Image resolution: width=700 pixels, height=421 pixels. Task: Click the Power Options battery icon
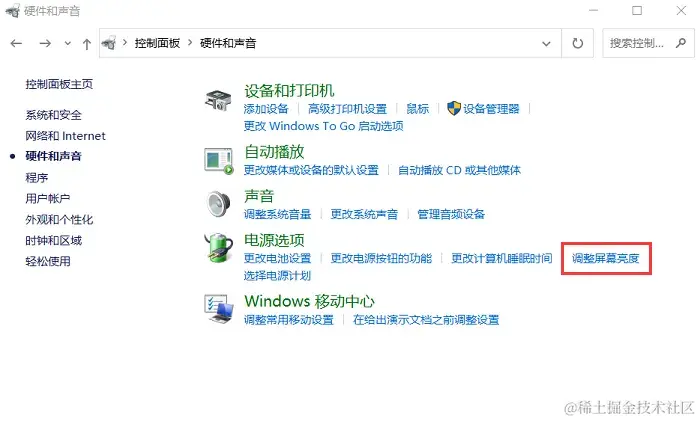219,248
